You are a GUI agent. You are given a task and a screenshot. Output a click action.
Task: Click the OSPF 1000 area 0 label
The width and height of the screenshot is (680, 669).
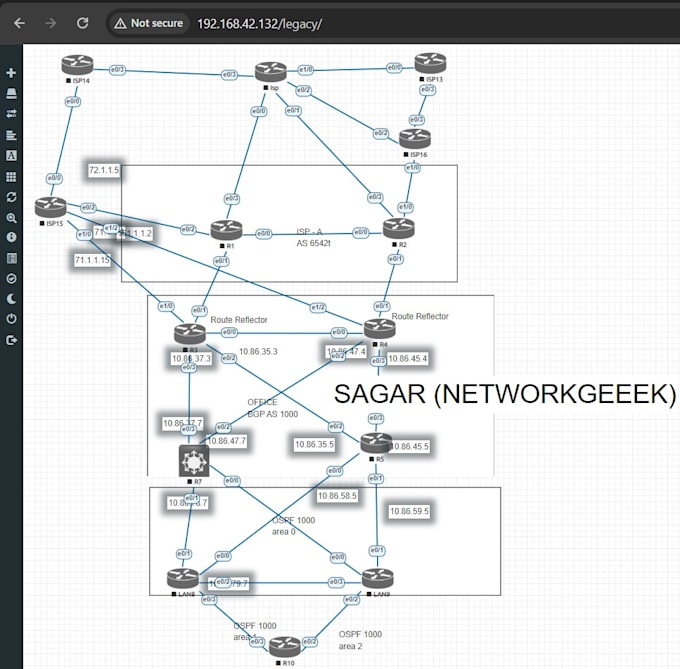pos(294,525)
